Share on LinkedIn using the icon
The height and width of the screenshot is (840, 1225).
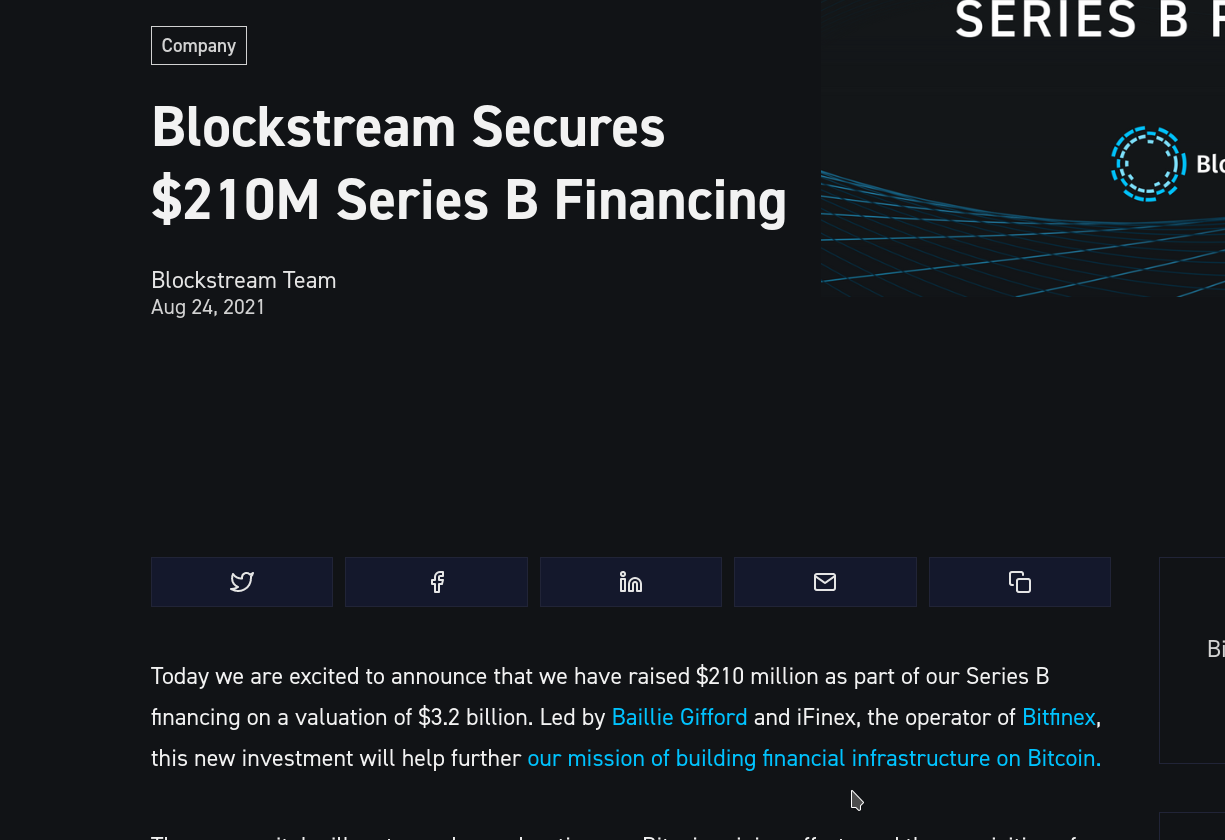(631, 582)
